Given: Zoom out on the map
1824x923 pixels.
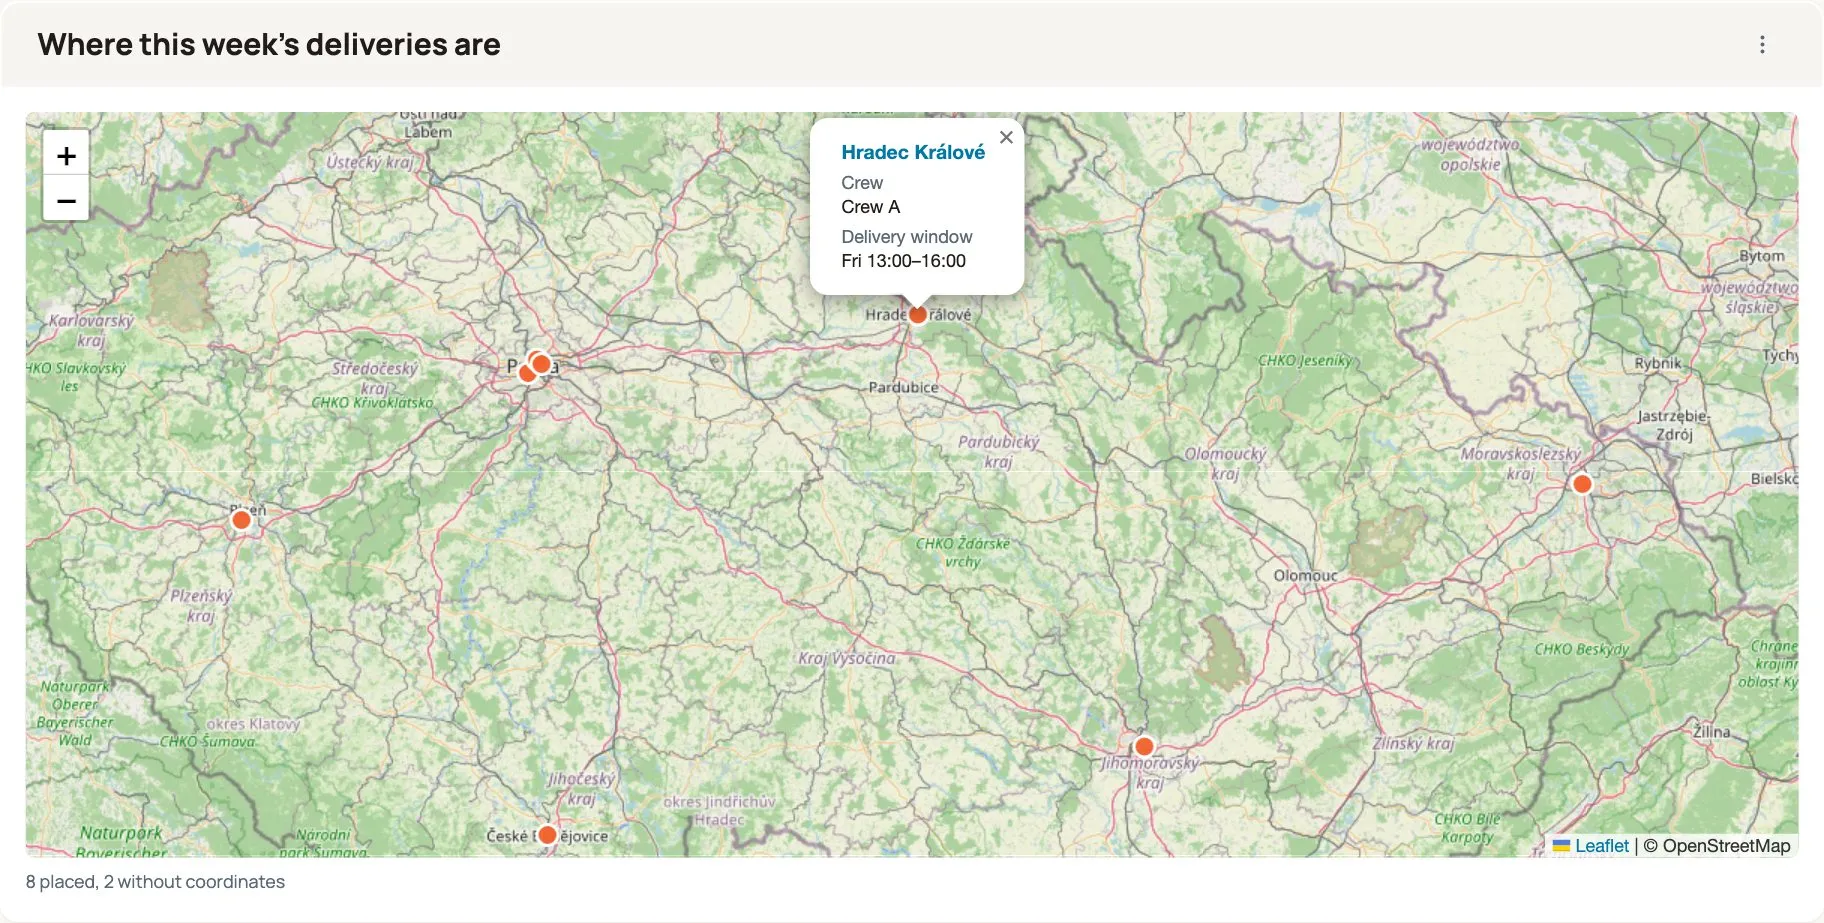Looking at the screenshot, I should 66,199.
